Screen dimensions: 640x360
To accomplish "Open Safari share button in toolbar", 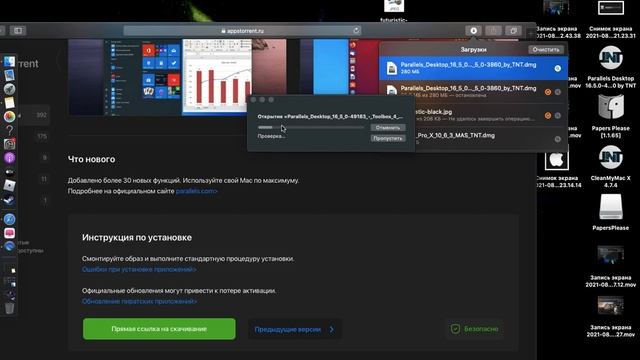I will 493,31.
